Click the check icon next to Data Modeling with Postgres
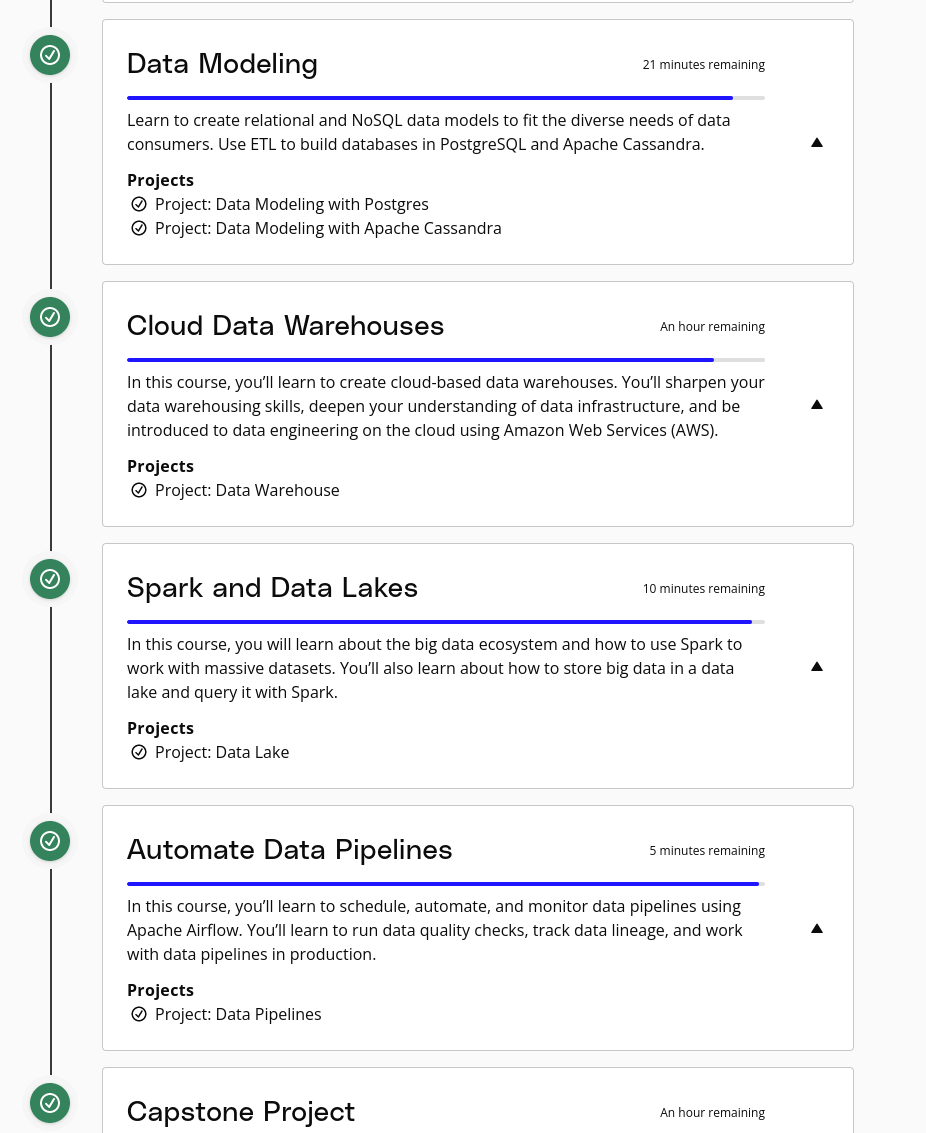This screenshot has height=1133, width=926. [139, 204]
